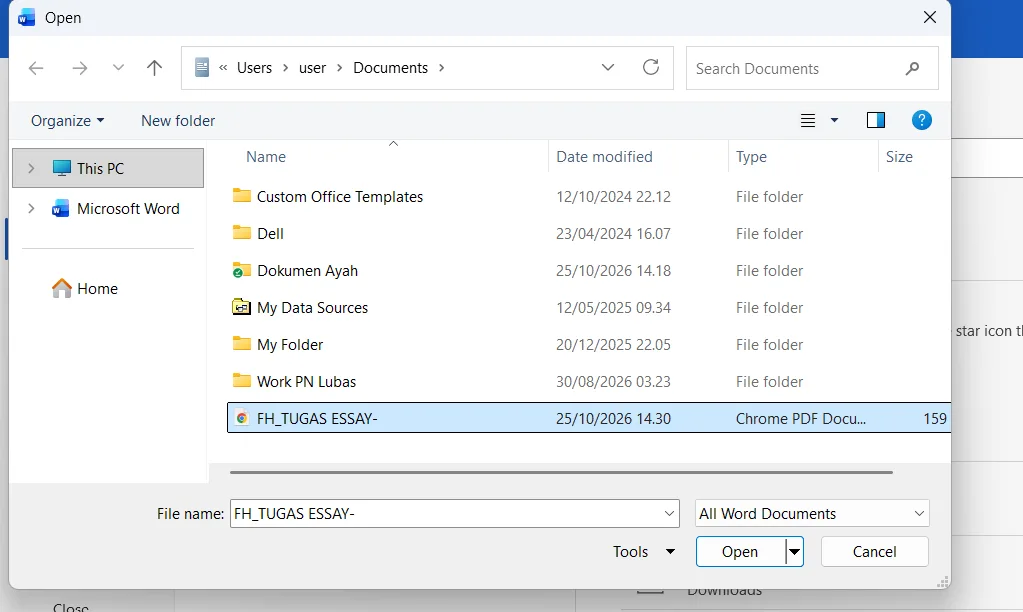The width and height of the screenshot is (1023, 612).
Task: Select the Dell folder icon
Action: pos(241,232)
